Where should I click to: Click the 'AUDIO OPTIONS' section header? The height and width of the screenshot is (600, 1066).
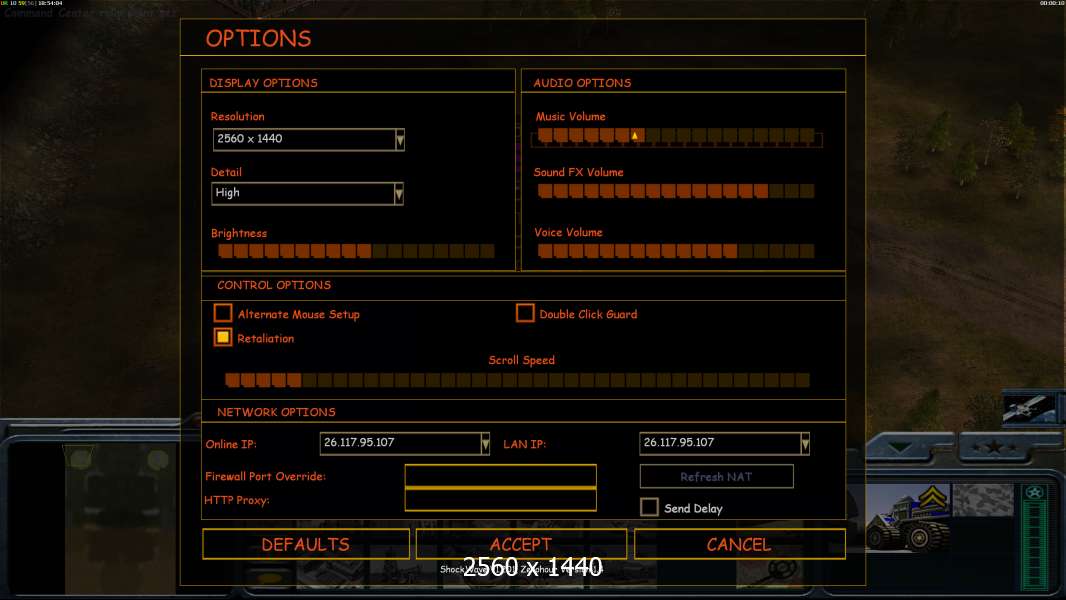[x=582, y=83]
